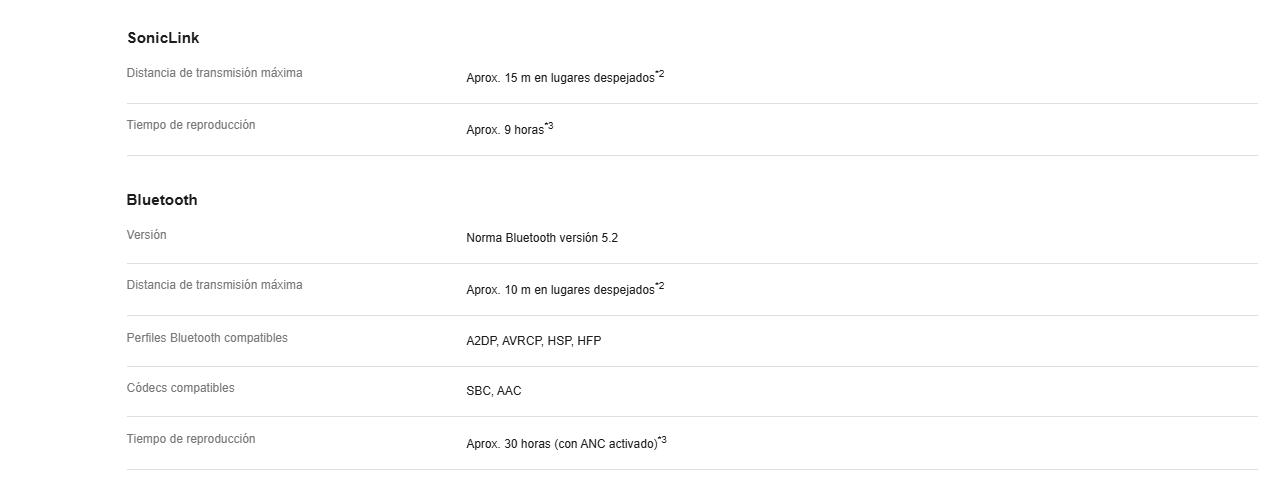Screen dimensions: 1269x491
Task: Click the 'Aprox. 15 m en lugares despejados' value
Action: point(560,77)
